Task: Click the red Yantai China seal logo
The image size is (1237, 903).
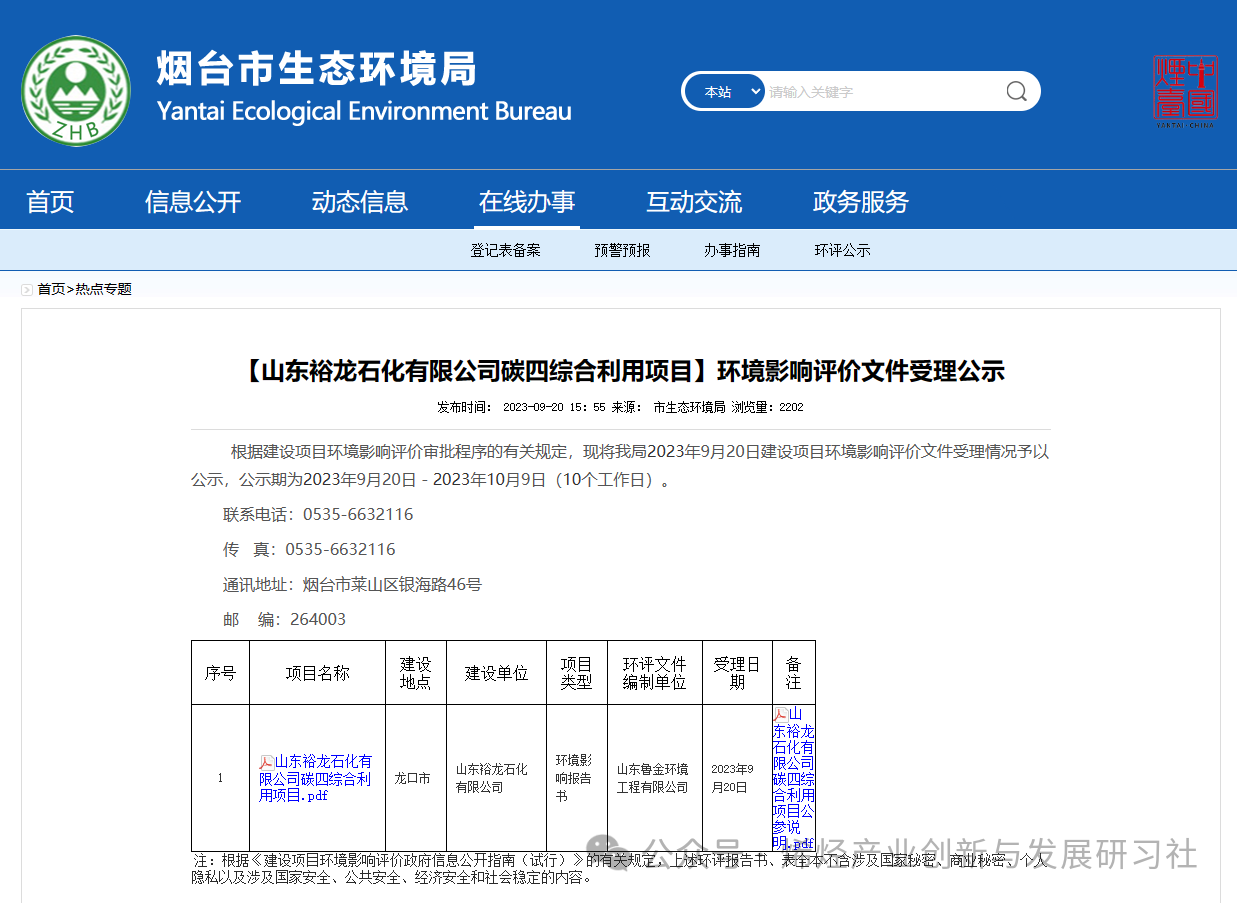Action: [x=1185, y=92]
